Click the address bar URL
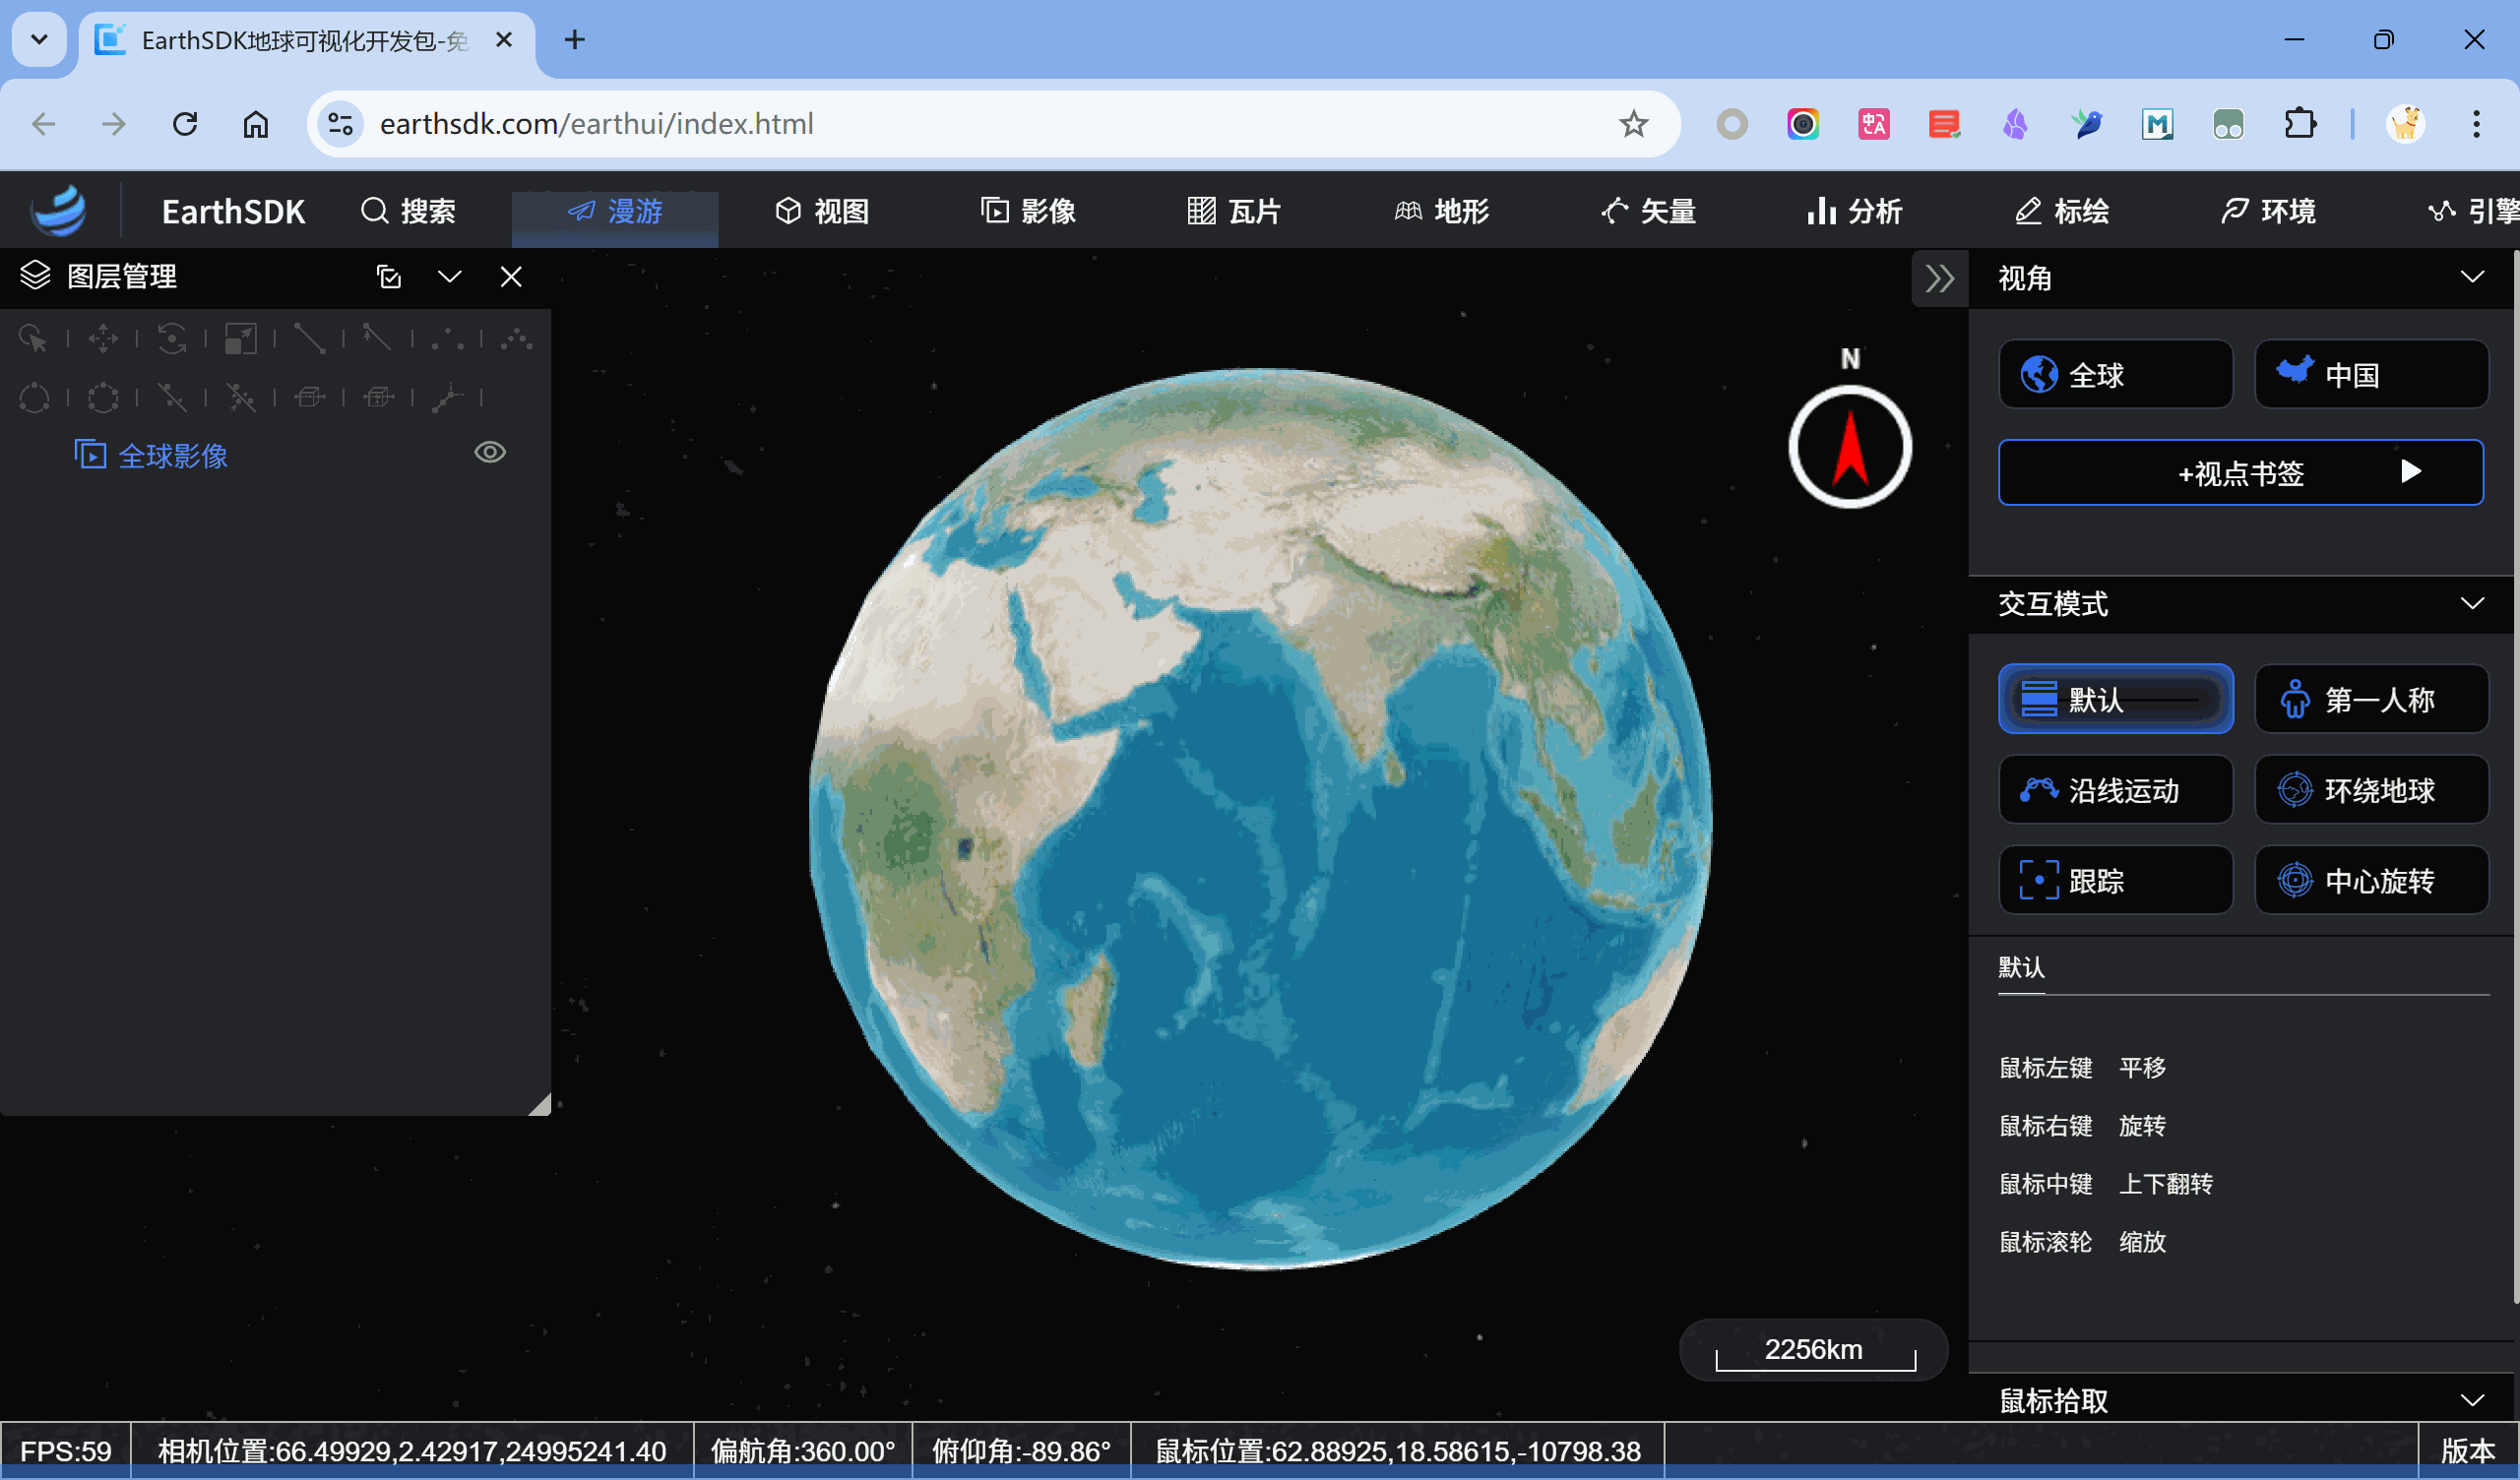This screenshot has width=2520, height=1480. point(596,124)
